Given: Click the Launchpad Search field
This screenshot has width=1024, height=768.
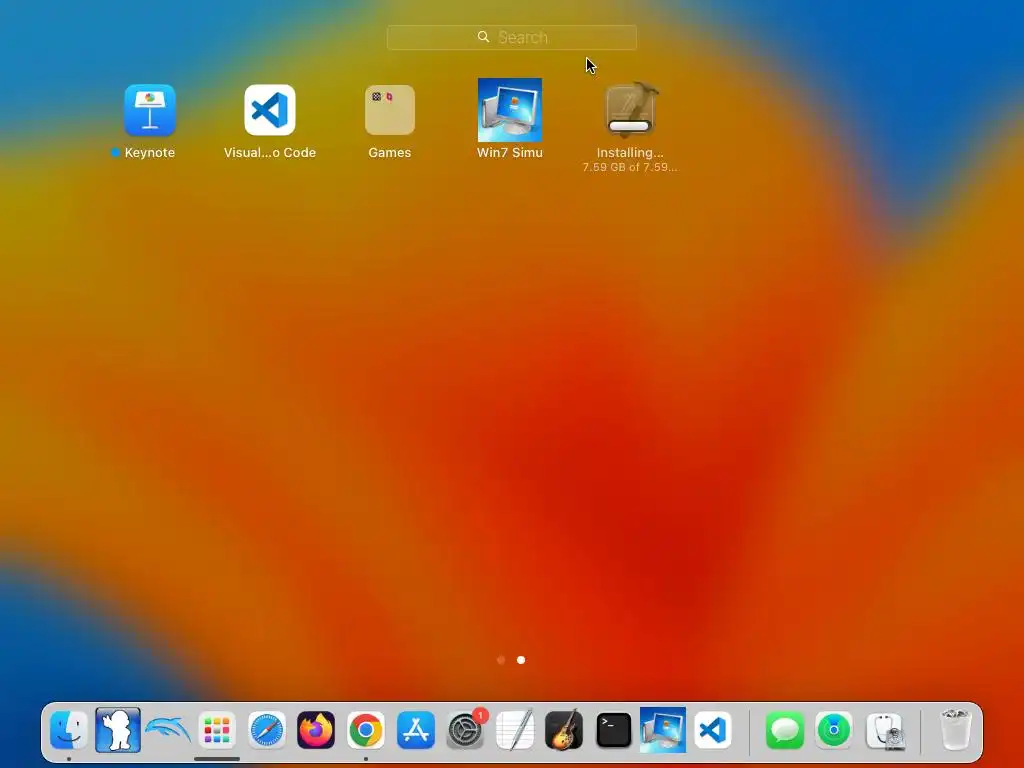Looking at the screenshot, I should click(x=512, y=37).
